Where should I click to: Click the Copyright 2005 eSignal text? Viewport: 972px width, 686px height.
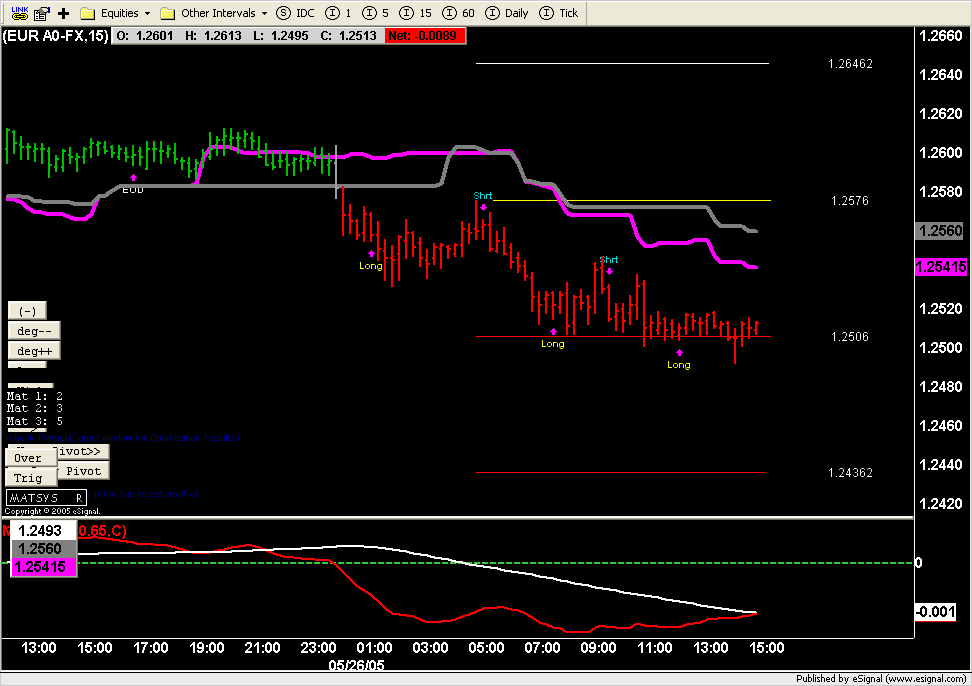tap(53, 511)
